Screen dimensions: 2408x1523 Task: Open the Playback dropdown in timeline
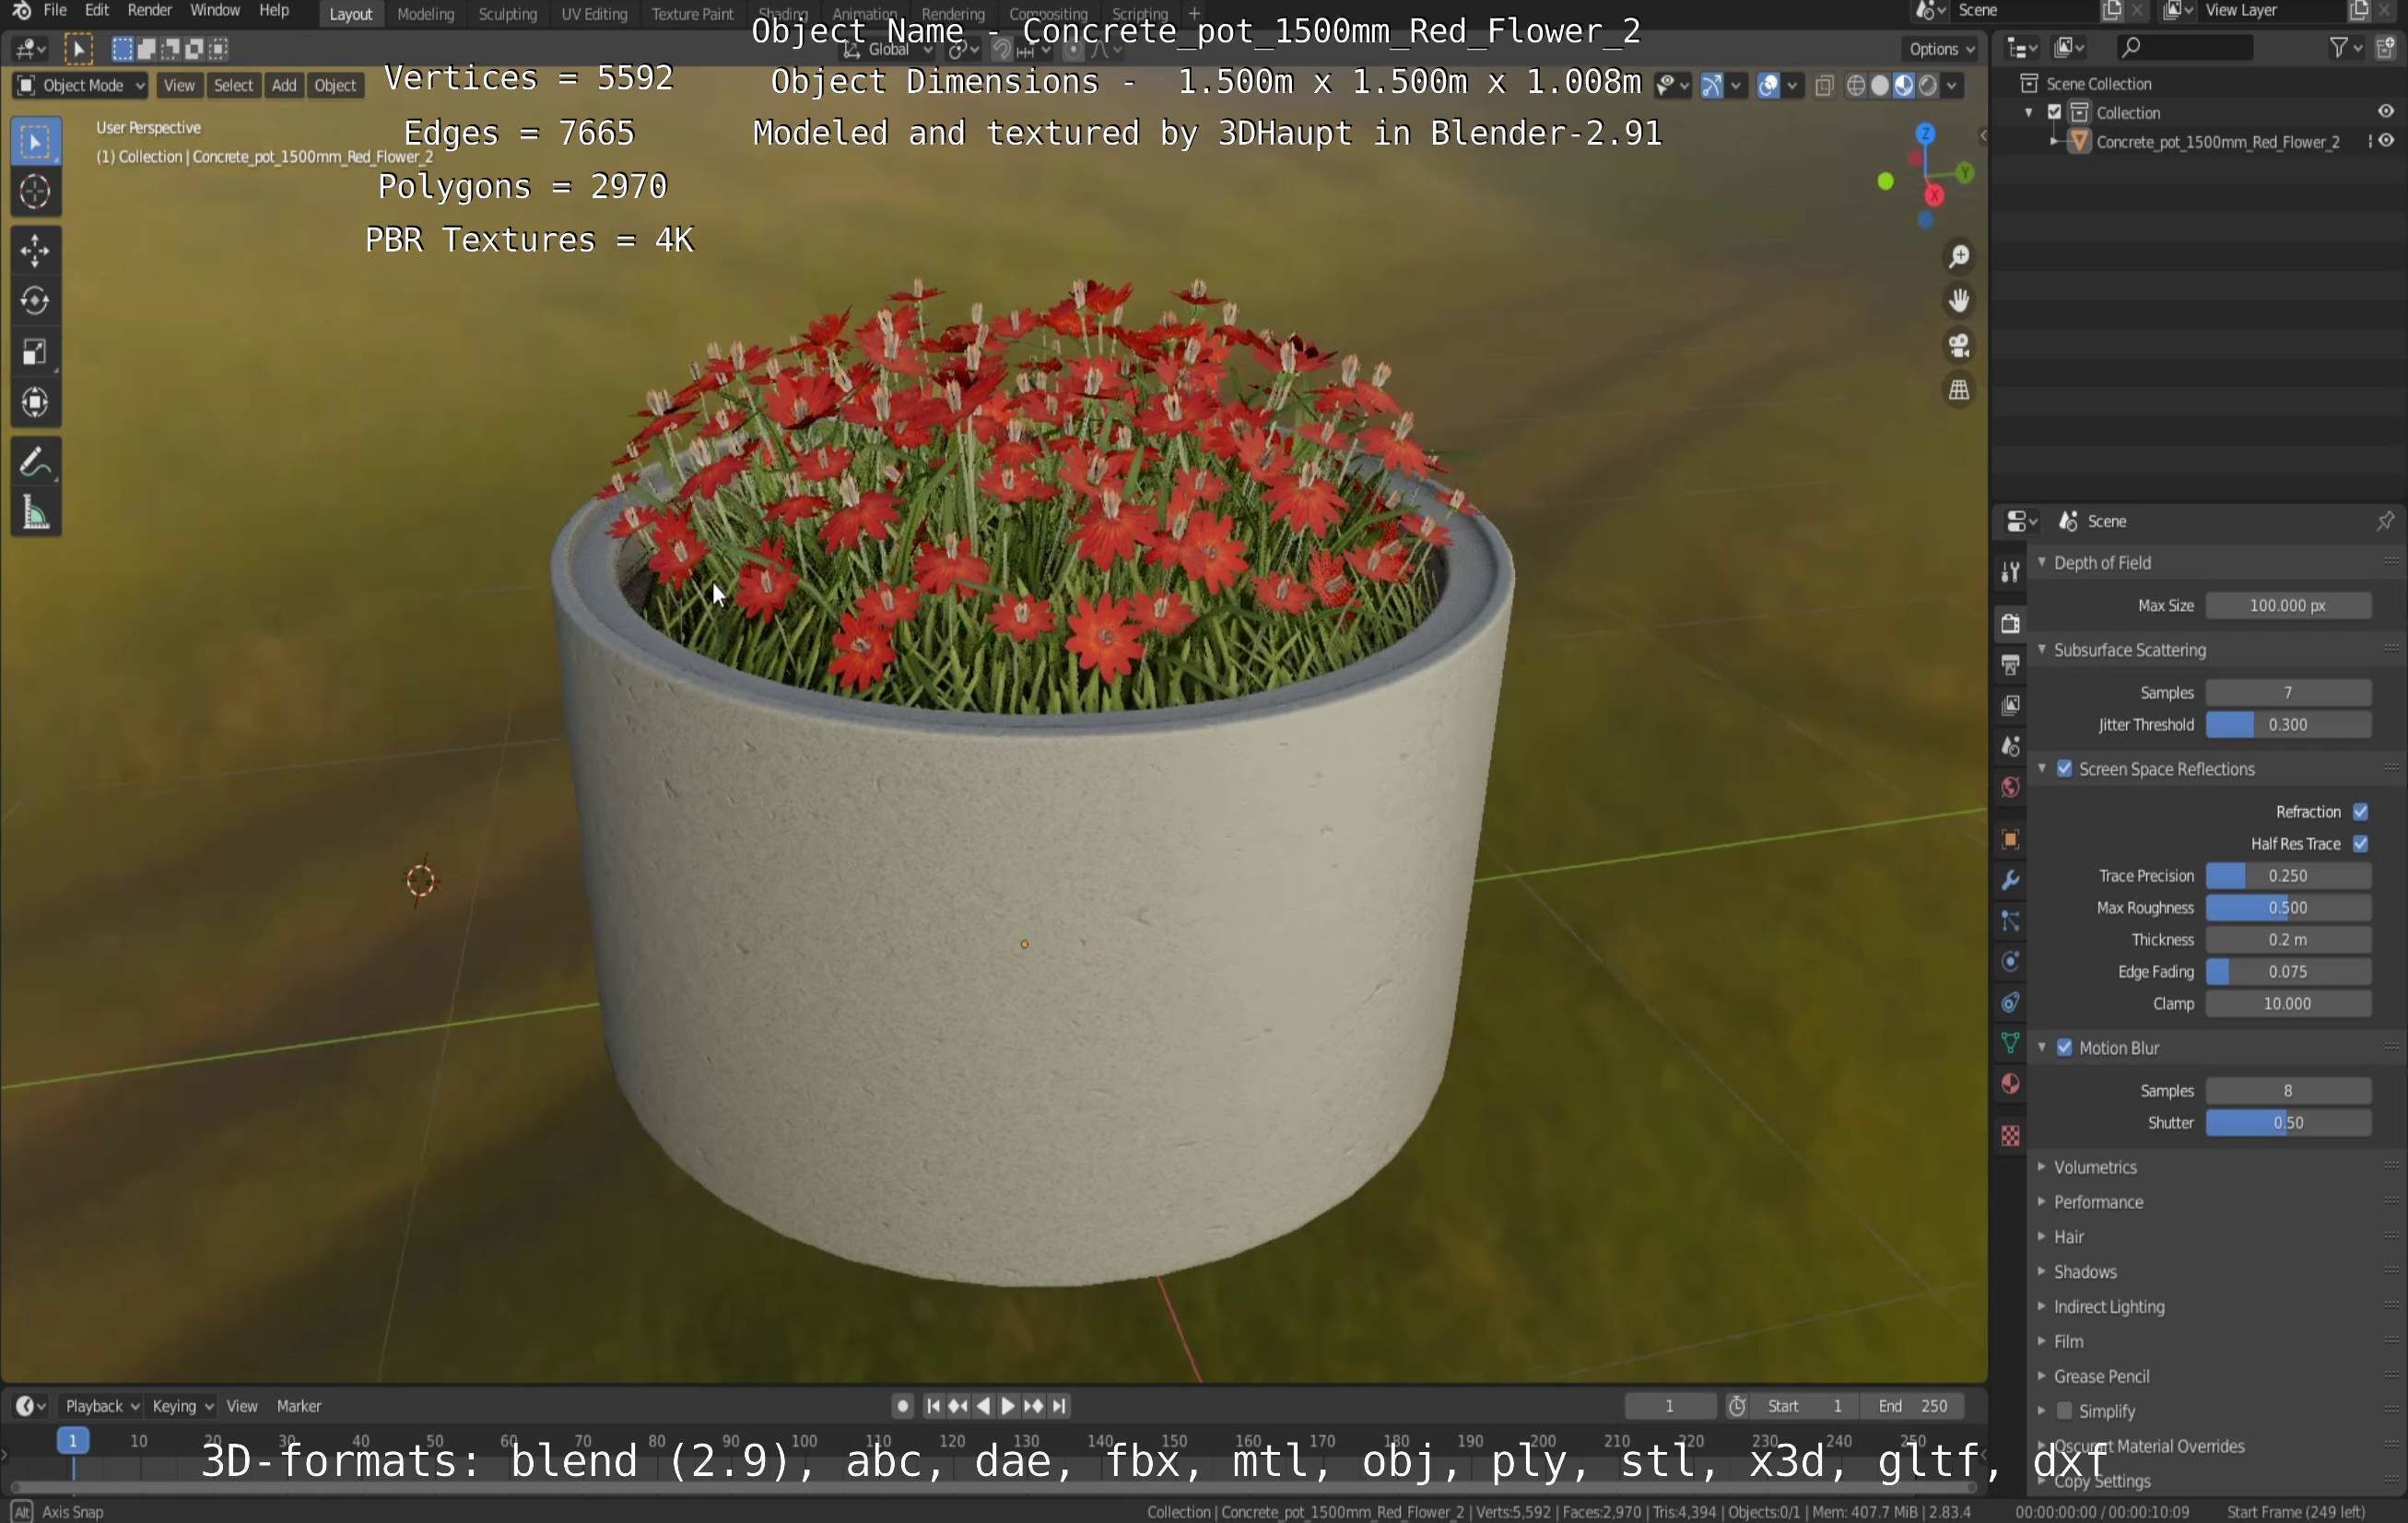101,1406
